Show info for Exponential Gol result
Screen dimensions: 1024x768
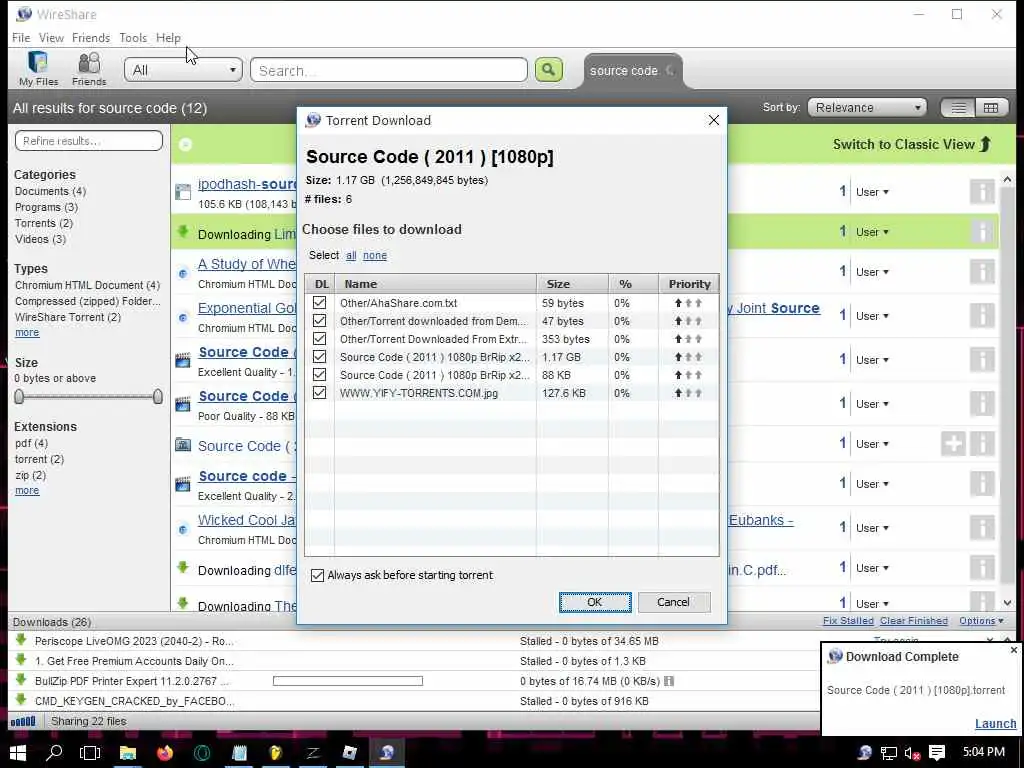pyautogui.click(x=982, y=315)
